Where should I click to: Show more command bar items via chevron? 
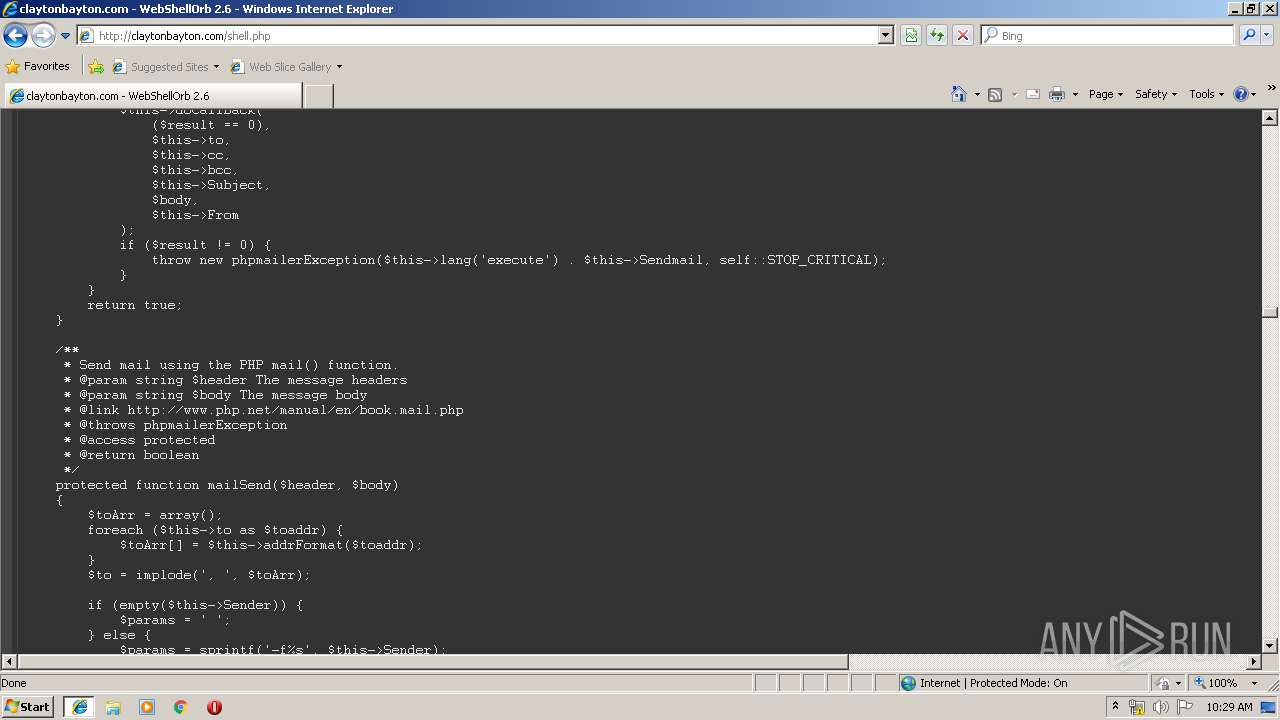click(1272, 88)
